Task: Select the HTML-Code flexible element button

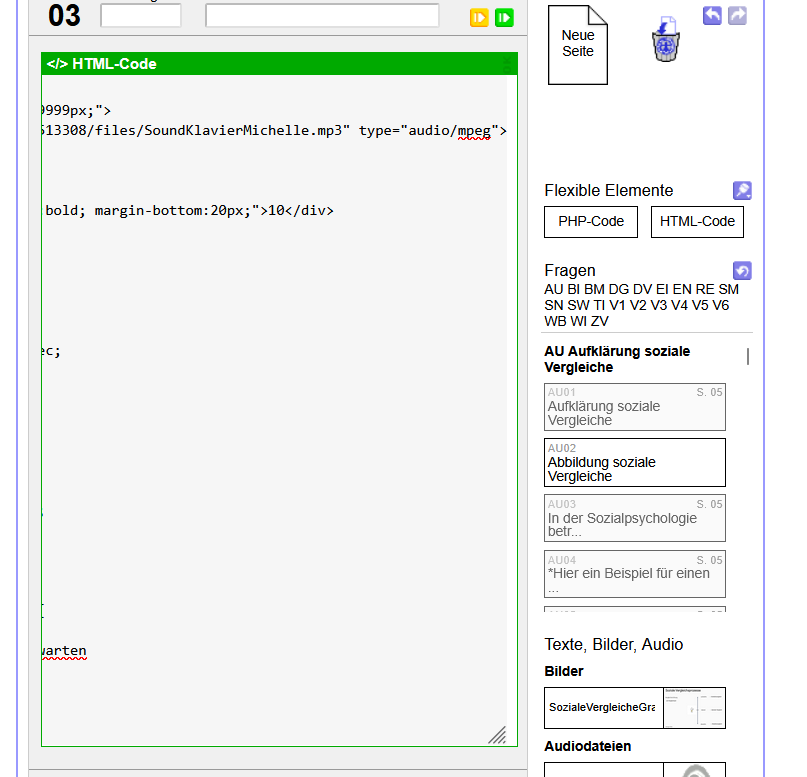Action: point(697,222)
